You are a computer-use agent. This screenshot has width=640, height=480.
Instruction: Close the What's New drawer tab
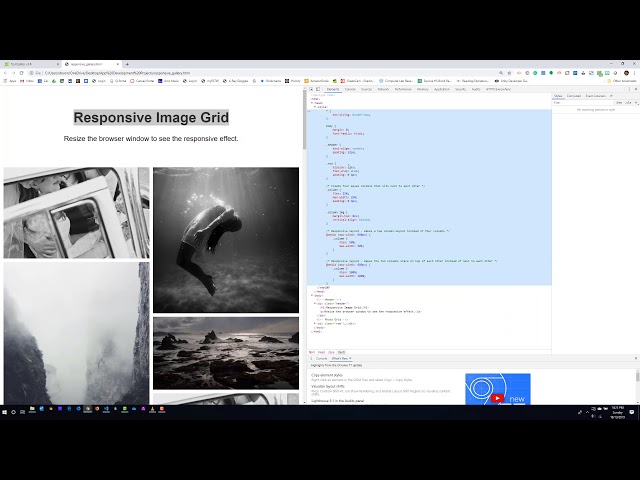click(x=350, y=358)
